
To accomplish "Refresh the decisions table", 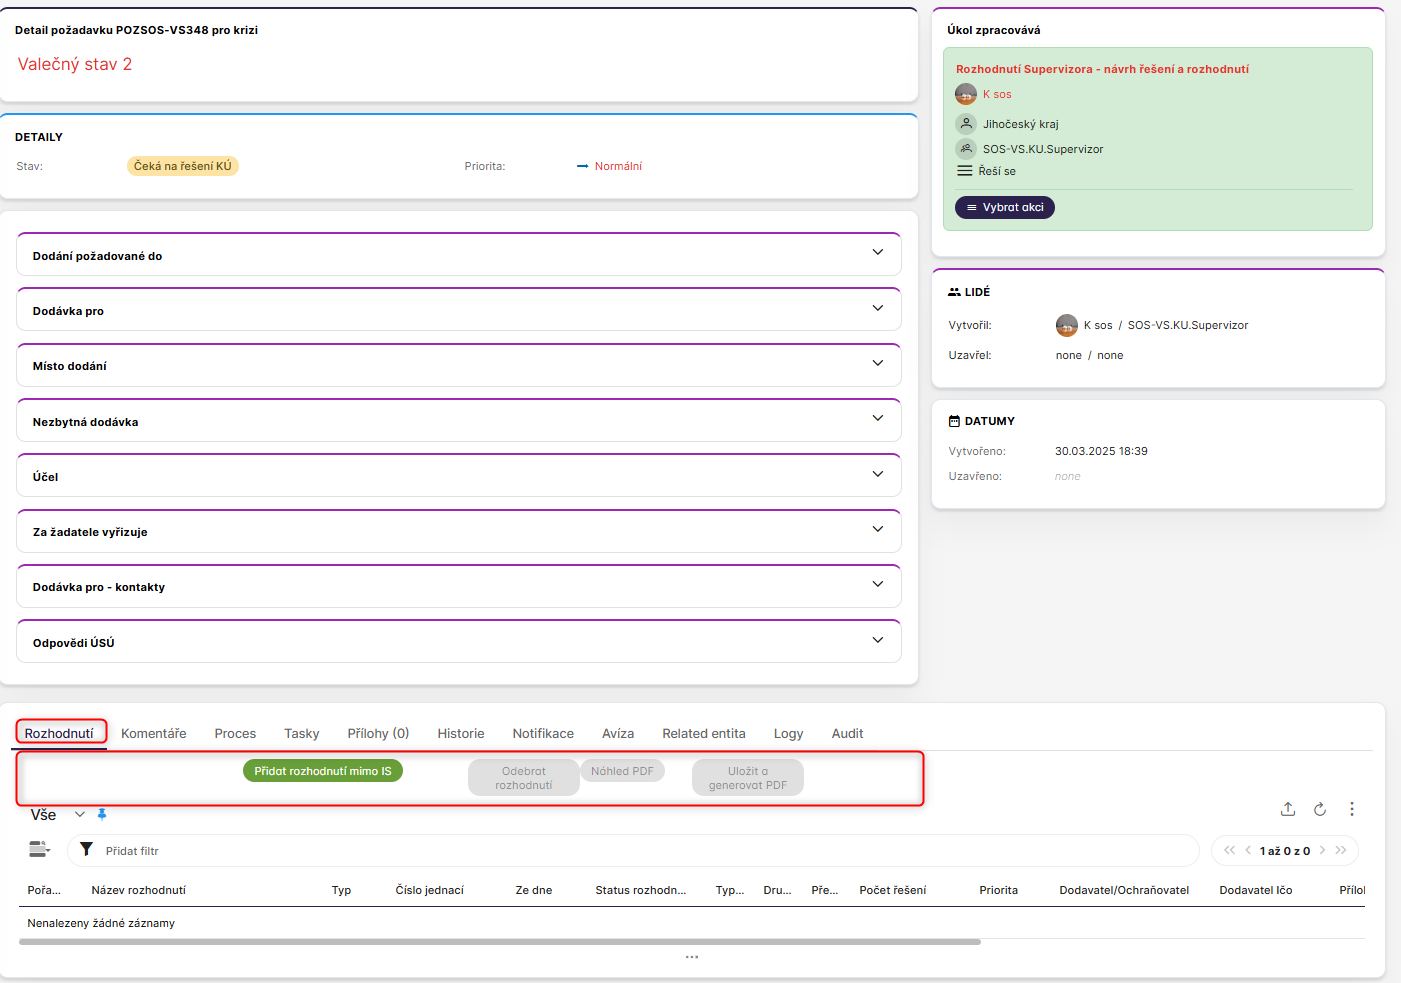I will pyautogui.click(x=1320, y=809).
